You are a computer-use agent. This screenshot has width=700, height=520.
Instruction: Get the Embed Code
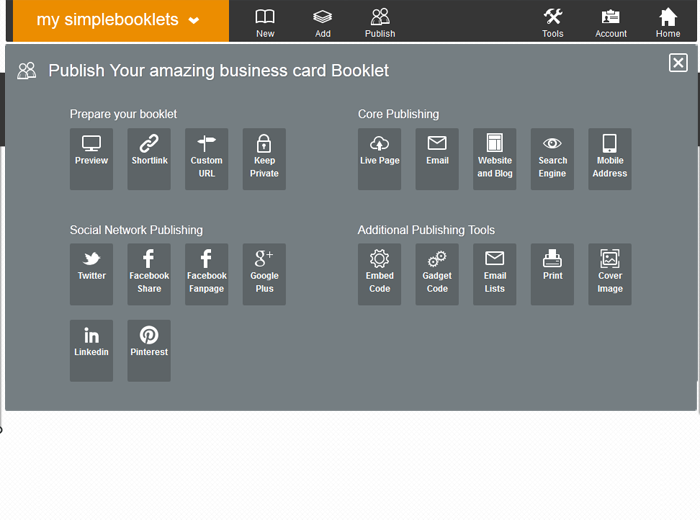click(379, 274)
